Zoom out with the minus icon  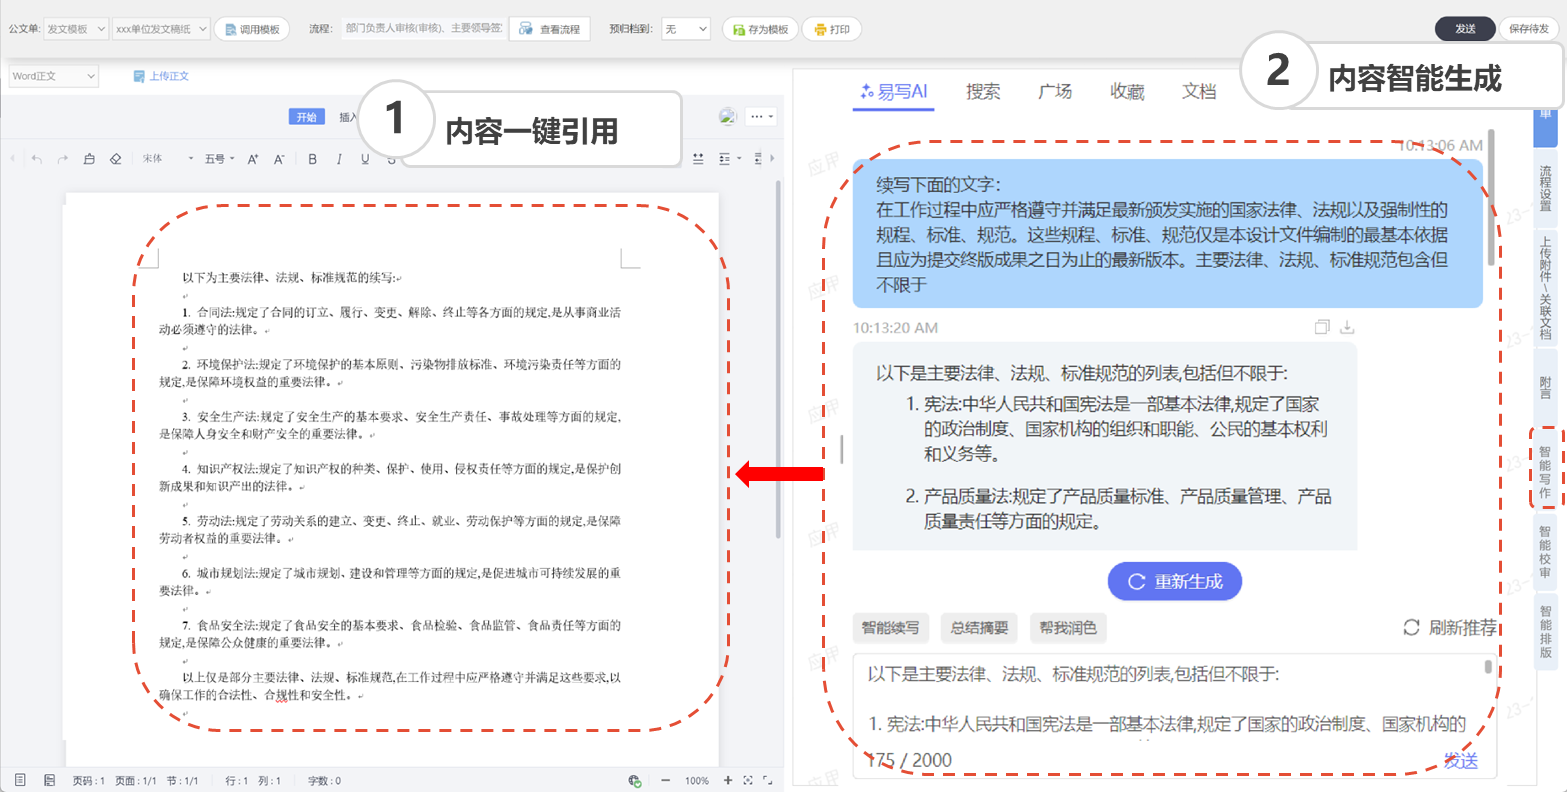(666, 780)
